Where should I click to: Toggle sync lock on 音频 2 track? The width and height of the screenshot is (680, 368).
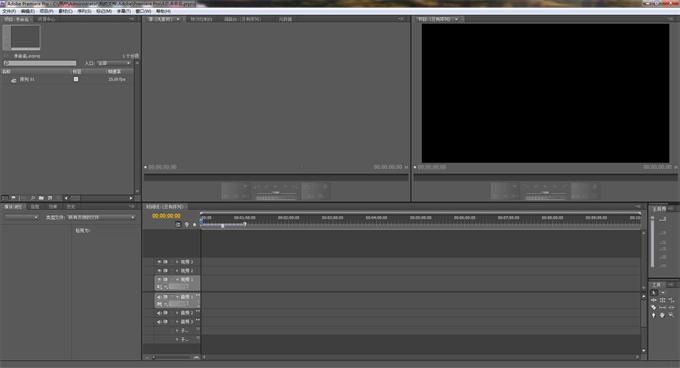tap(165, 313)
